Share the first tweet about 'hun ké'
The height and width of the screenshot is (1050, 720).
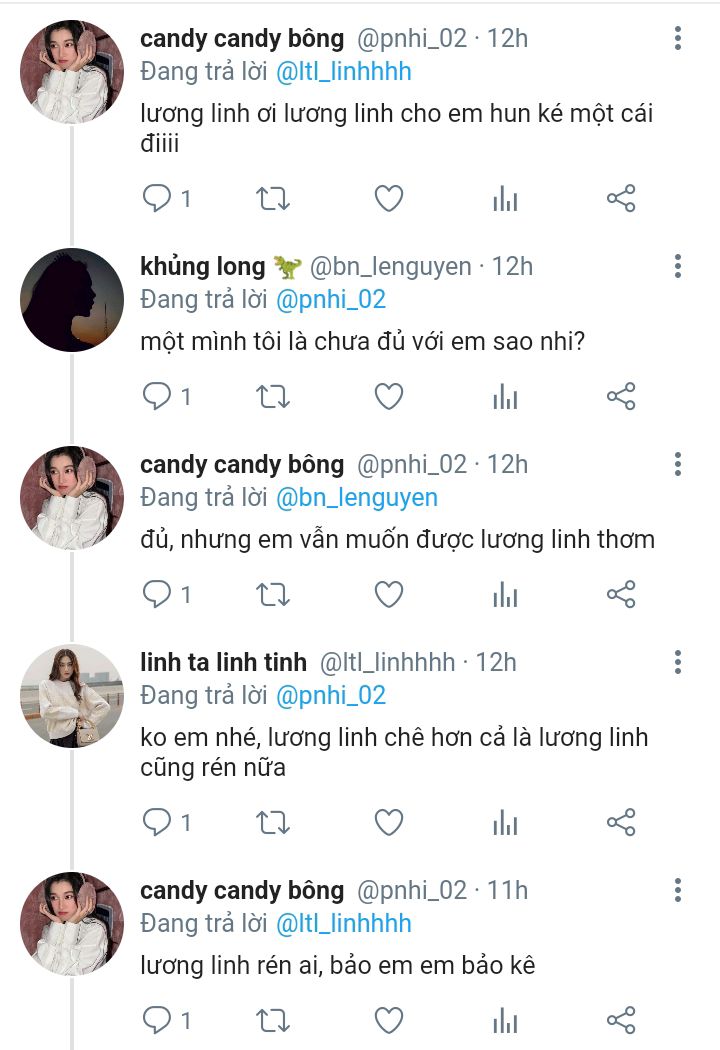621,198
